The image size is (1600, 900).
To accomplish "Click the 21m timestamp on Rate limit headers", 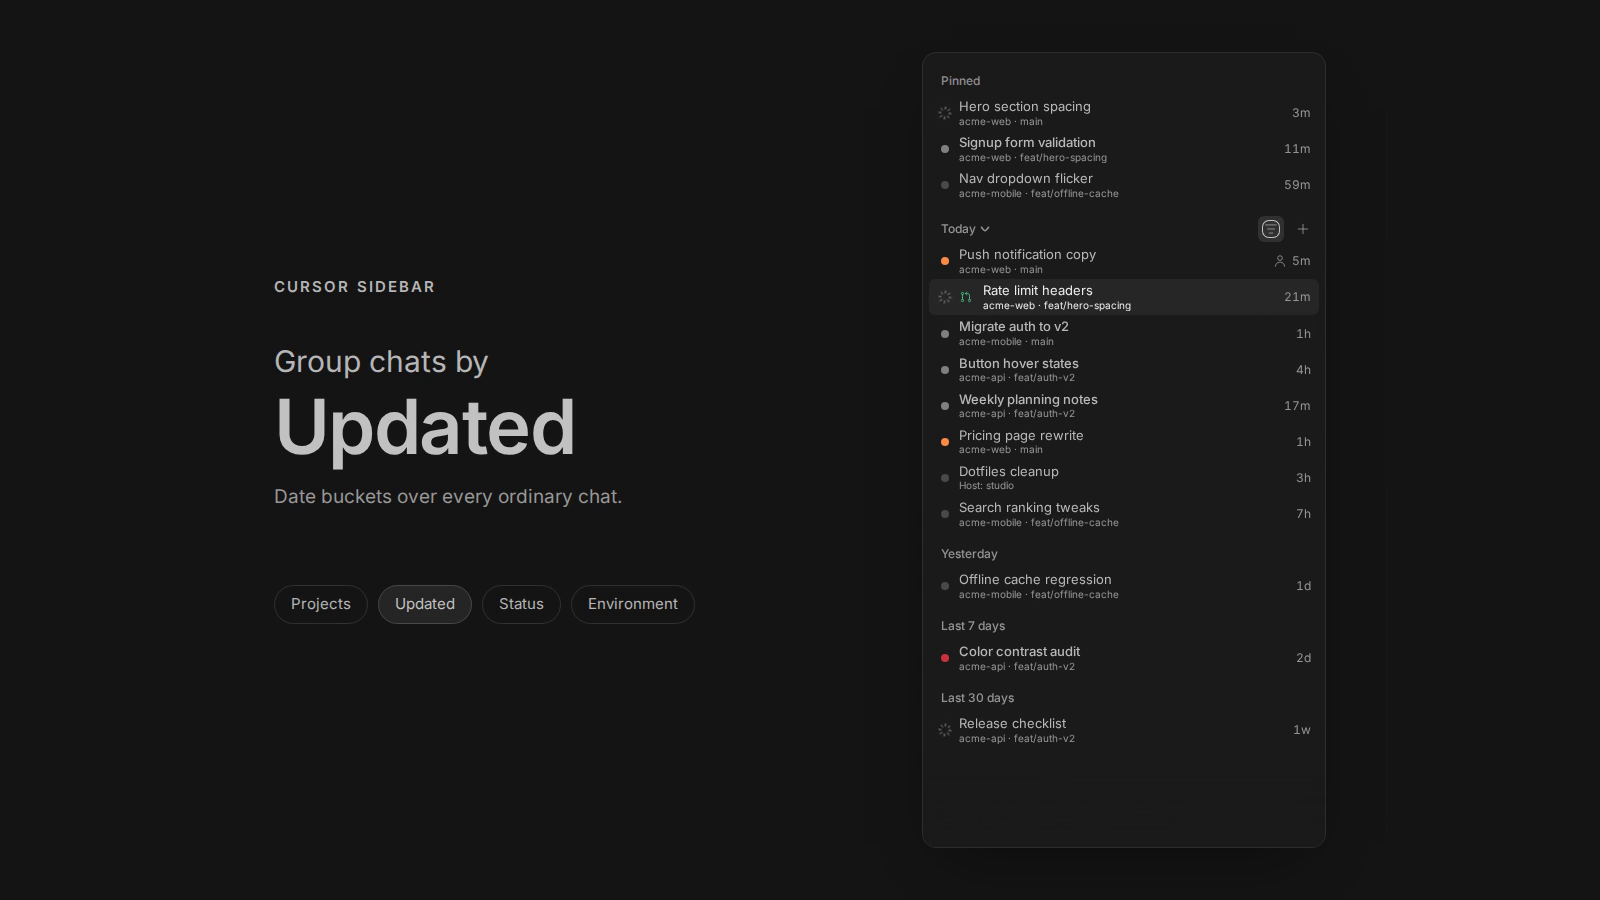I will [1297, 297].
